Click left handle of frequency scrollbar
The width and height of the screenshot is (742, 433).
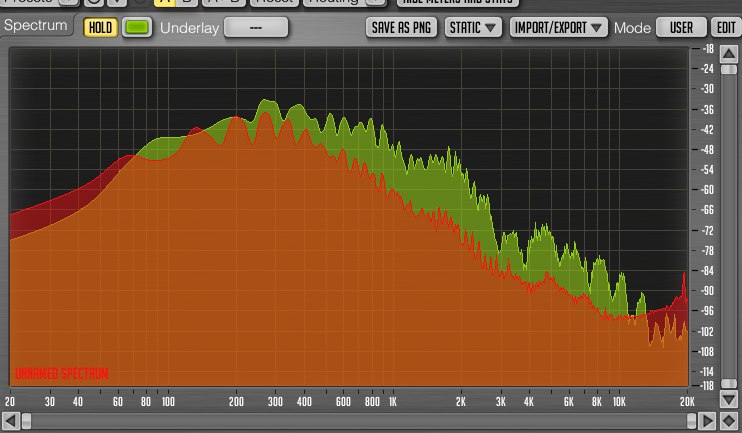coord(25,422)
